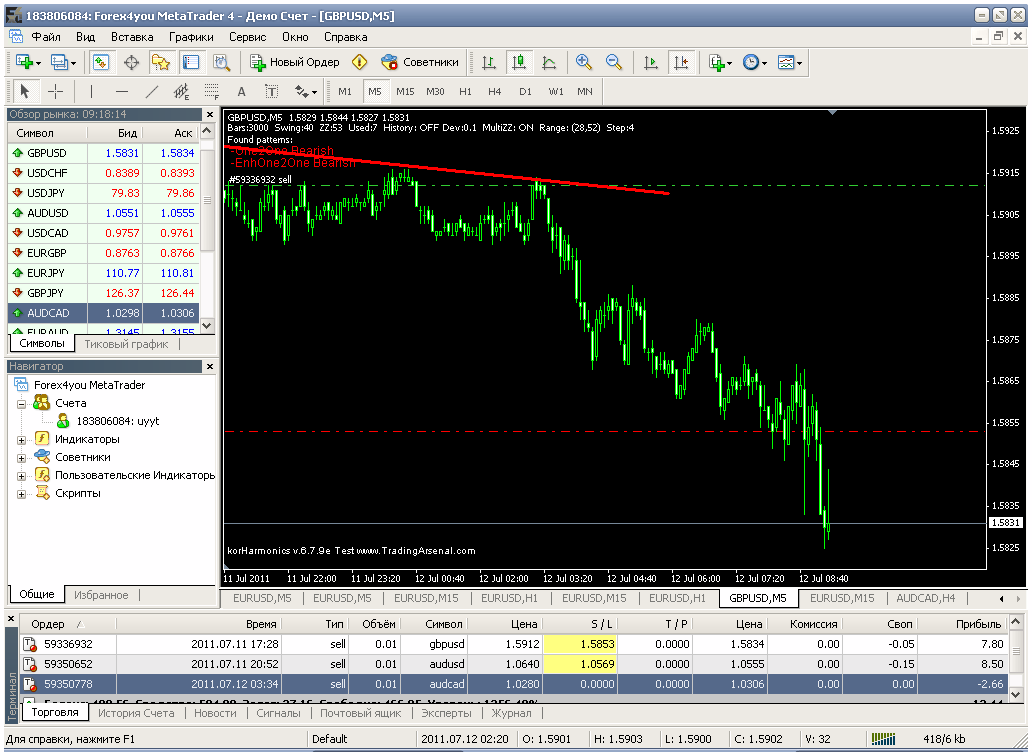Open the Сервис menu
Image resolution: width=1032 pixels, height=752 pixels.
(247, 37)
